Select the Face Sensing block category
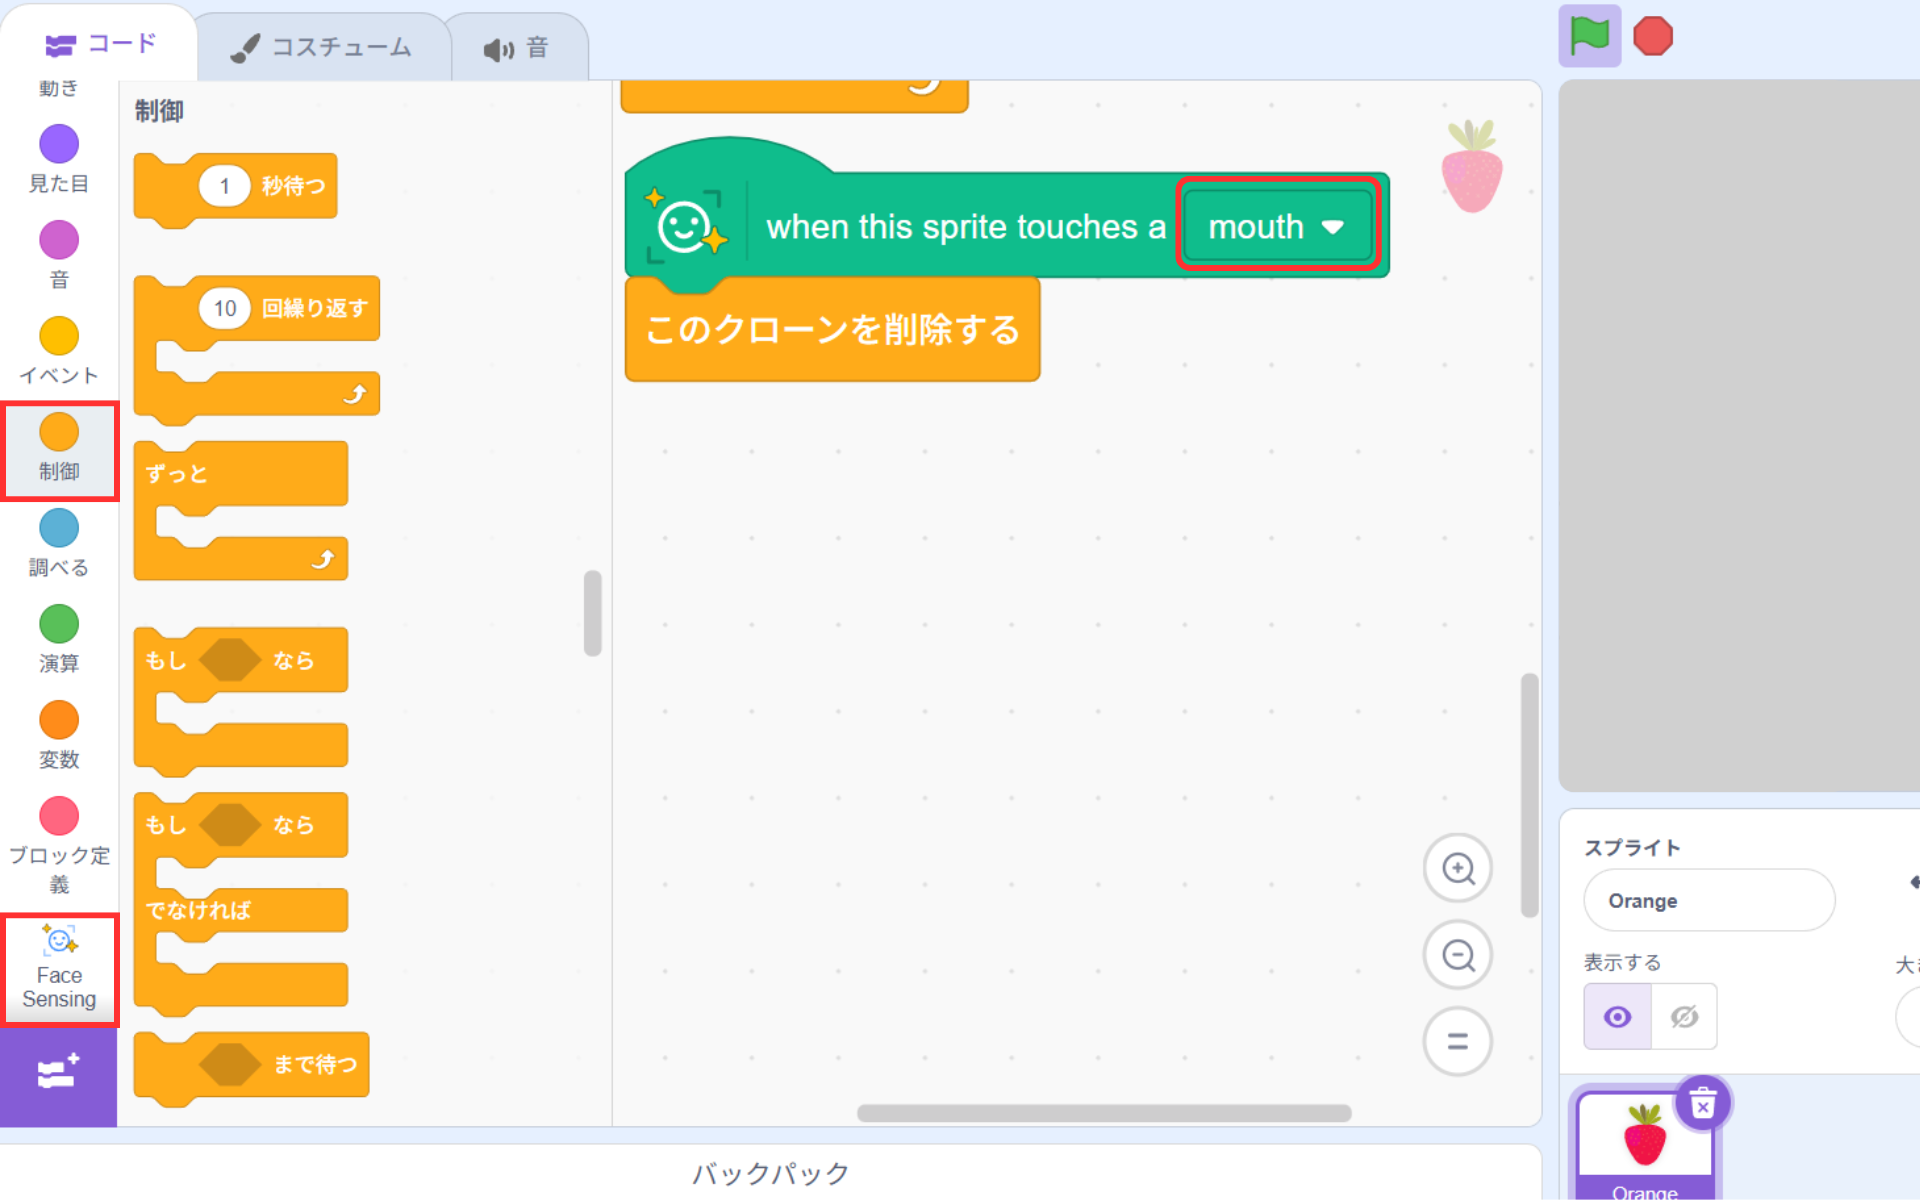The image size is (1920, 1200). click(x=59, y=969)
